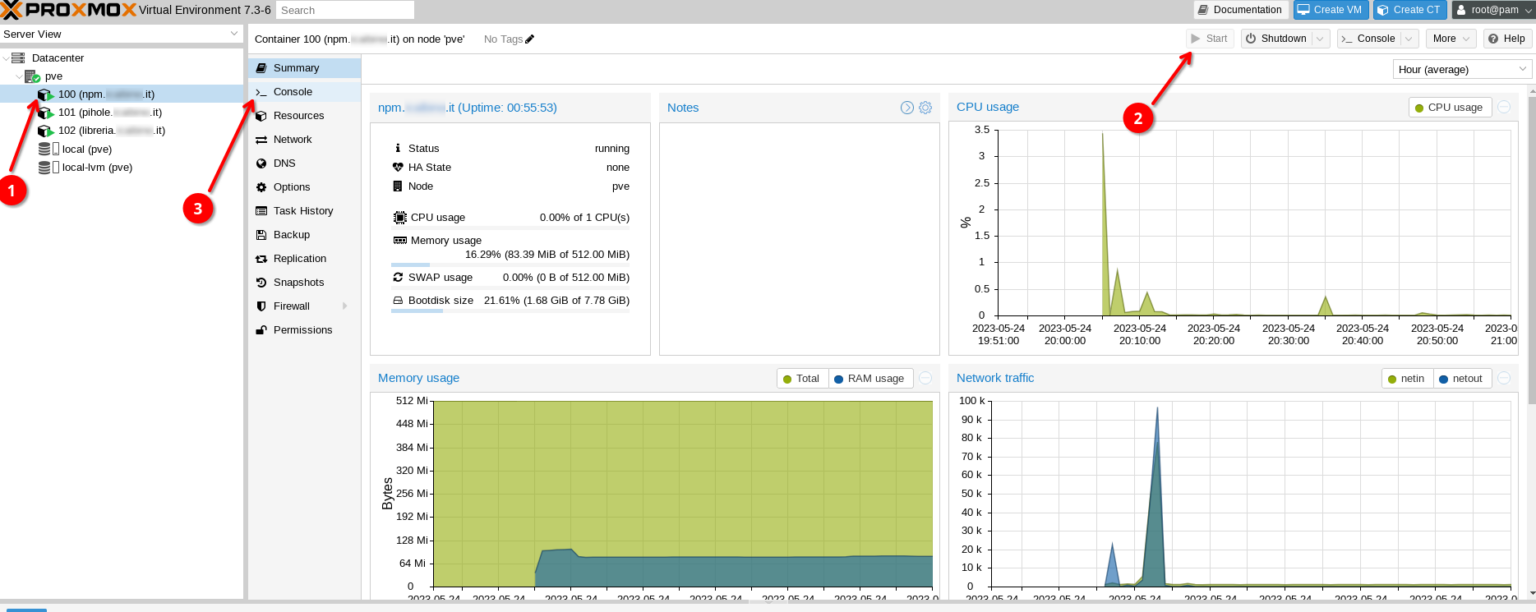Click the Node building icon
Image resolution: width=1536 pixels, height=612 pixels.
tap(398, 186)
